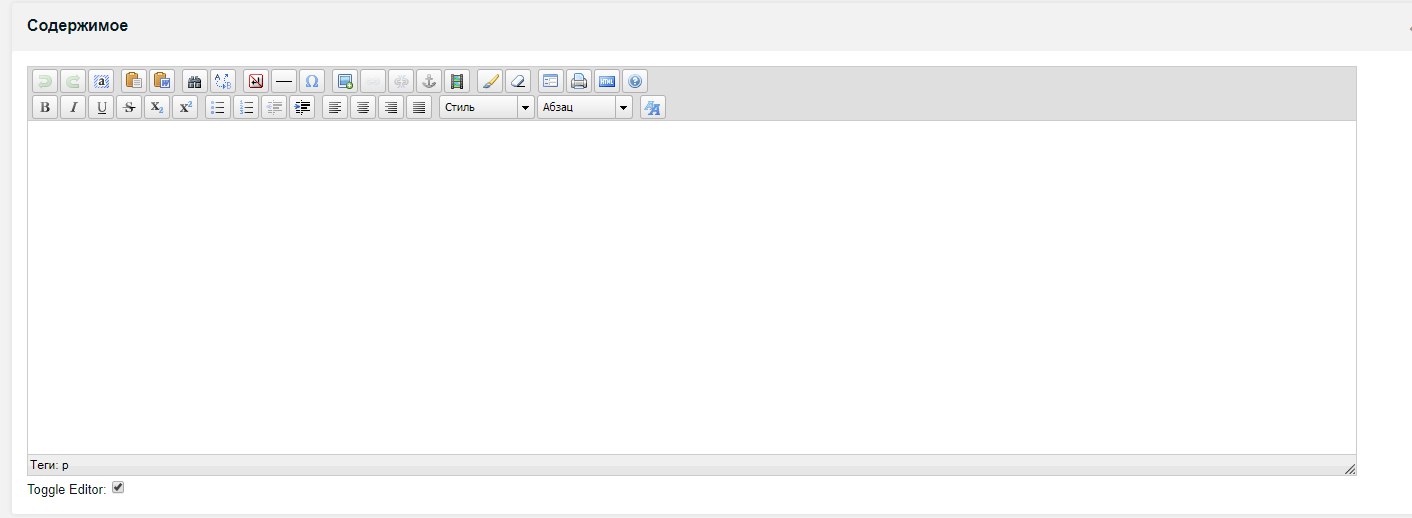Insert a horizontal rule line

tap(284, 81)
